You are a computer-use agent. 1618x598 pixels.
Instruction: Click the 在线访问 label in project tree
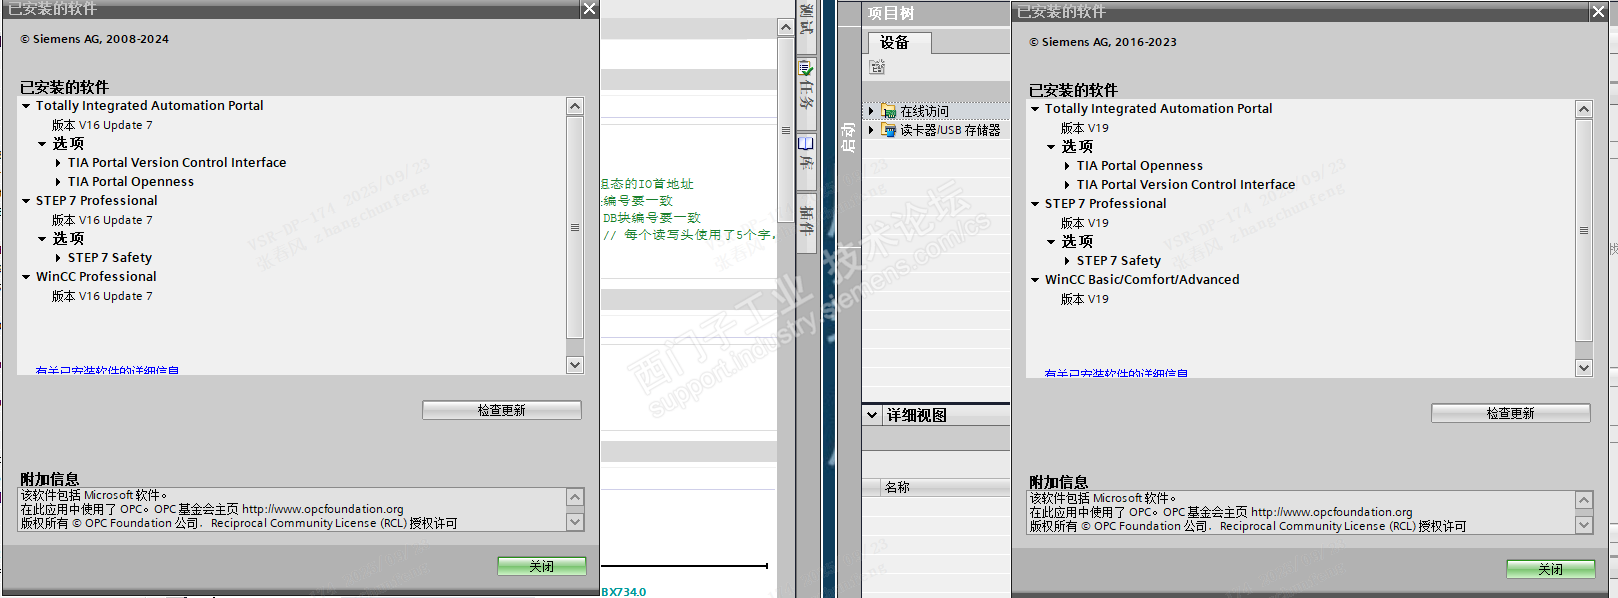[x=925, y=111]
